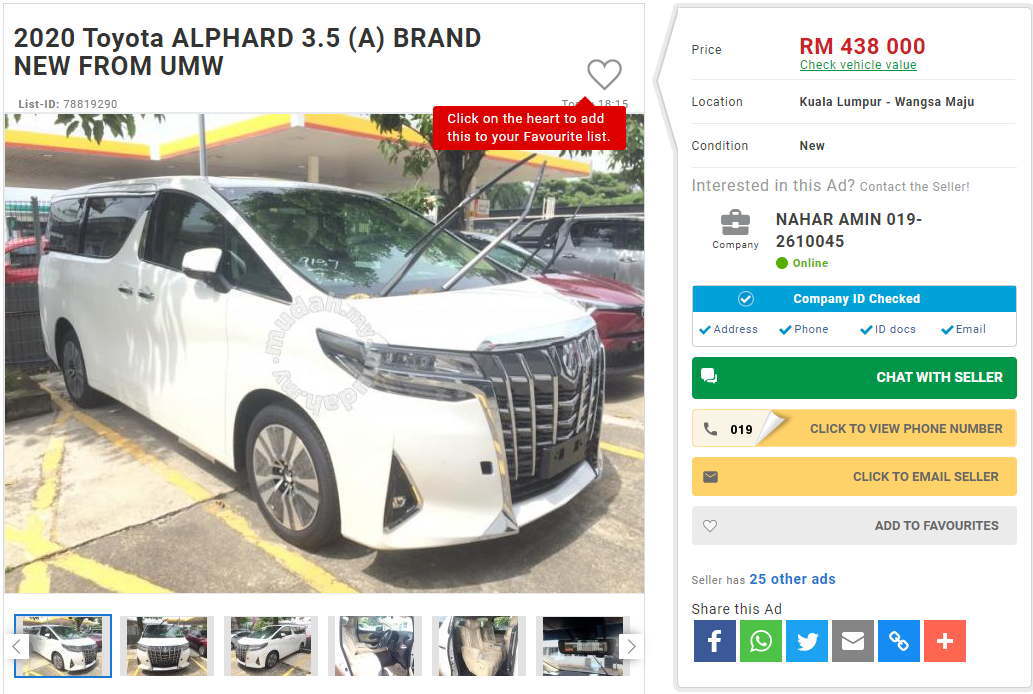Share this ad via WhatsApp
Image resolution: width=1033 pixels, height=694 pixels.
click(x=760, y=641)
